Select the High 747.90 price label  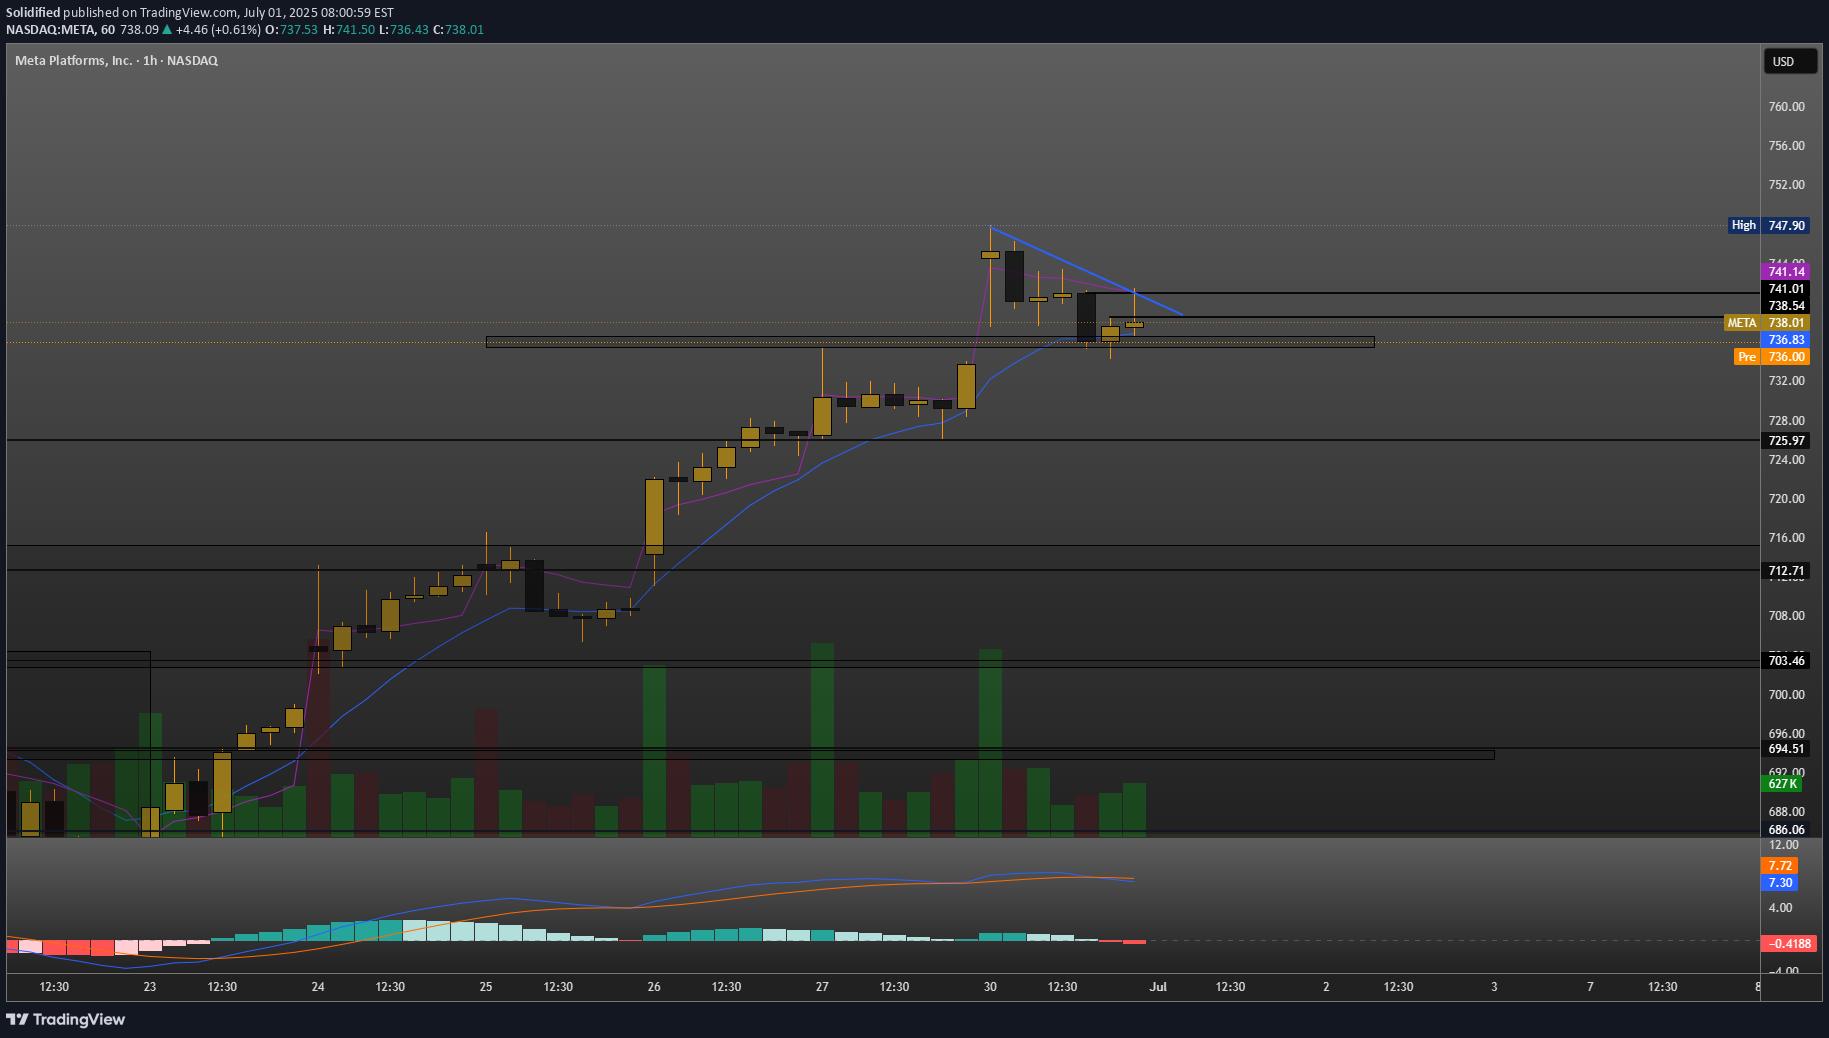pos(1768,226)
